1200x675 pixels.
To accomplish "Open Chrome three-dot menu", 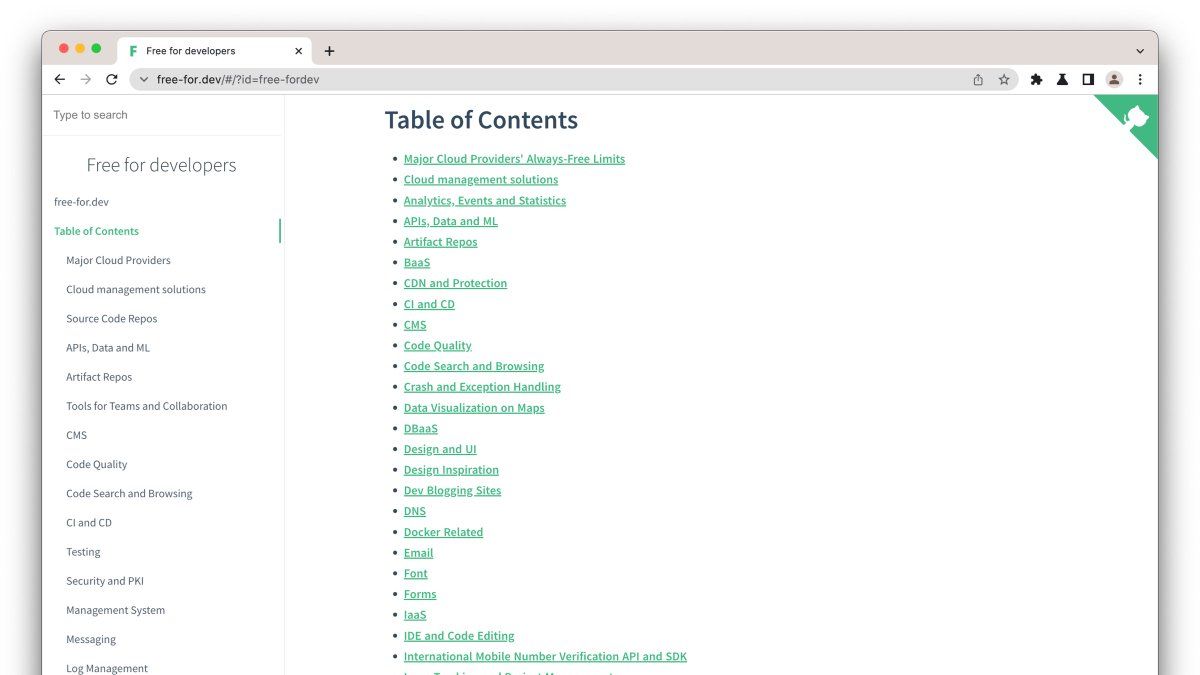I will tap(1140, 80).
